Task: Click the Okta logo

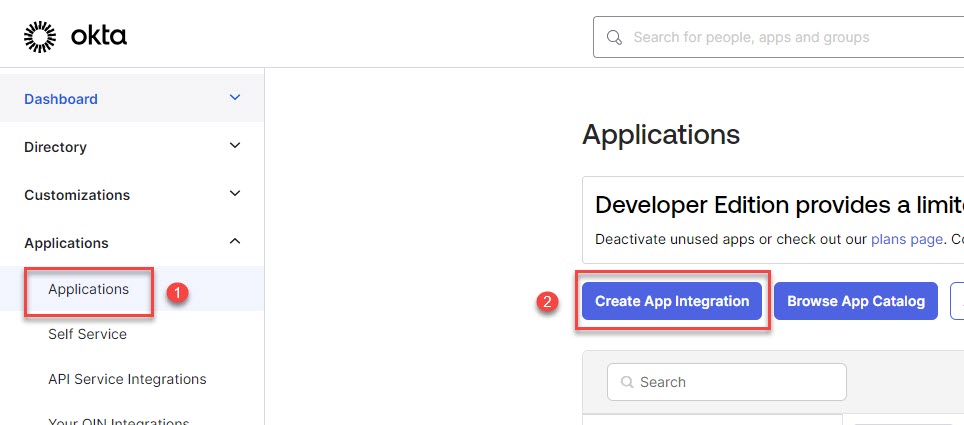Action: (75, 37)
